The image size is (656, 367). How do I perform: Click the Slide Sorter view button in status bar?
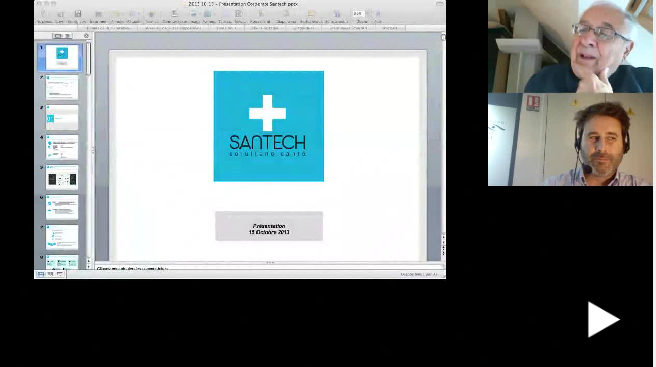coord(50,274)
